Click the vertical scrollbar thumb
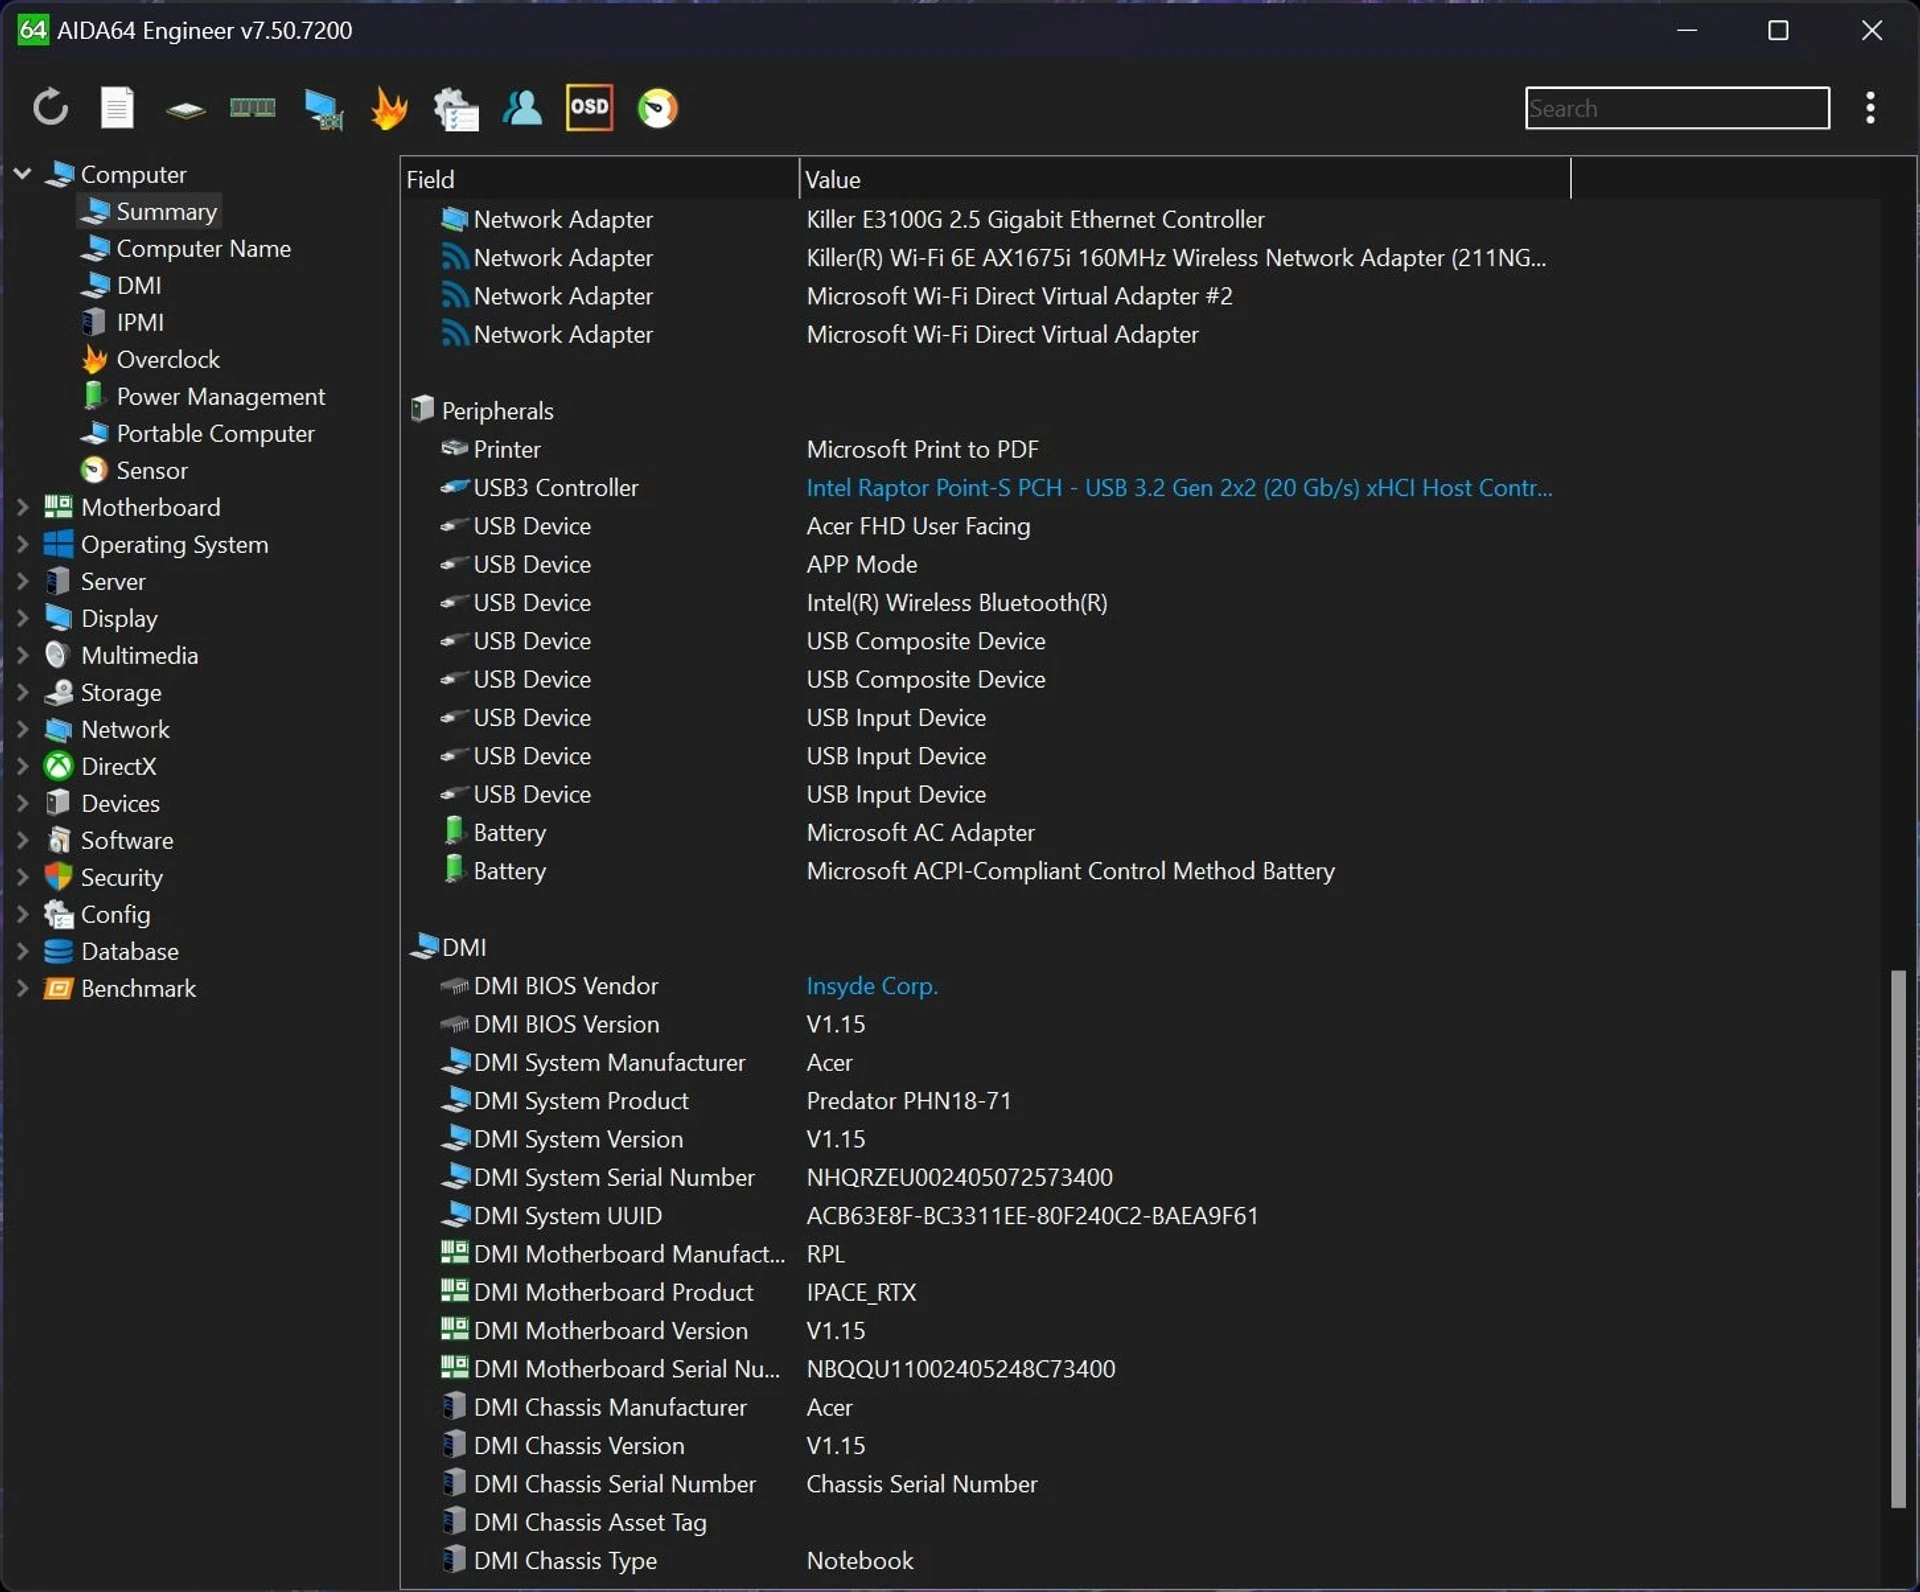This screenshot has height=1592, width=1920. pyautogui.click(x=1897, y=1238)
